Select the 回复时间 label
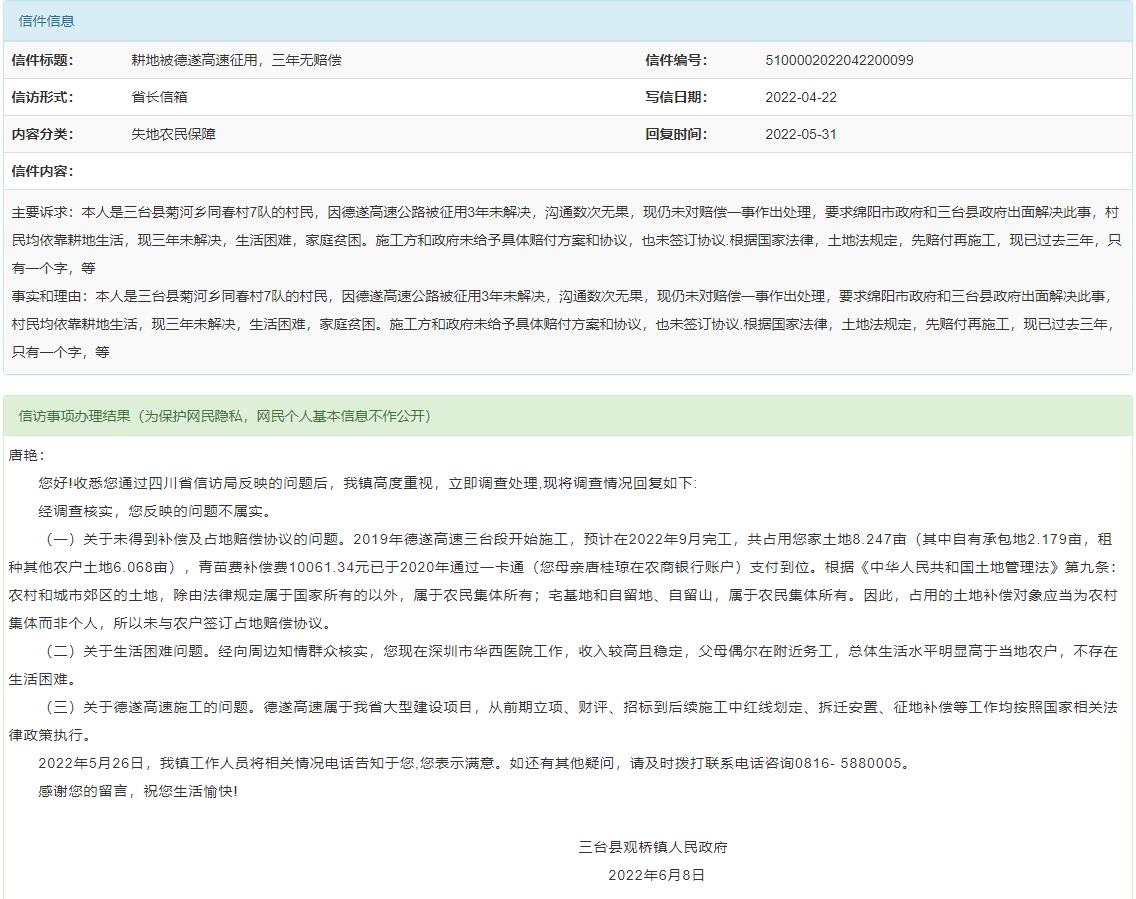 tap(676, 134)
